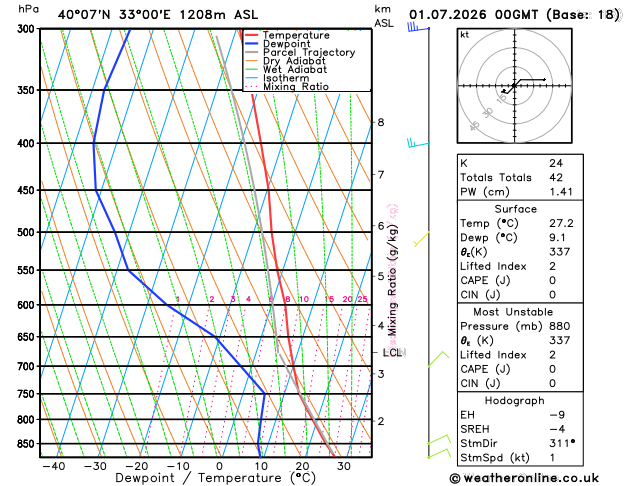Screen dimensions: 629x486
Task: Click the Hodograph section heading
Action: point(514,401)
